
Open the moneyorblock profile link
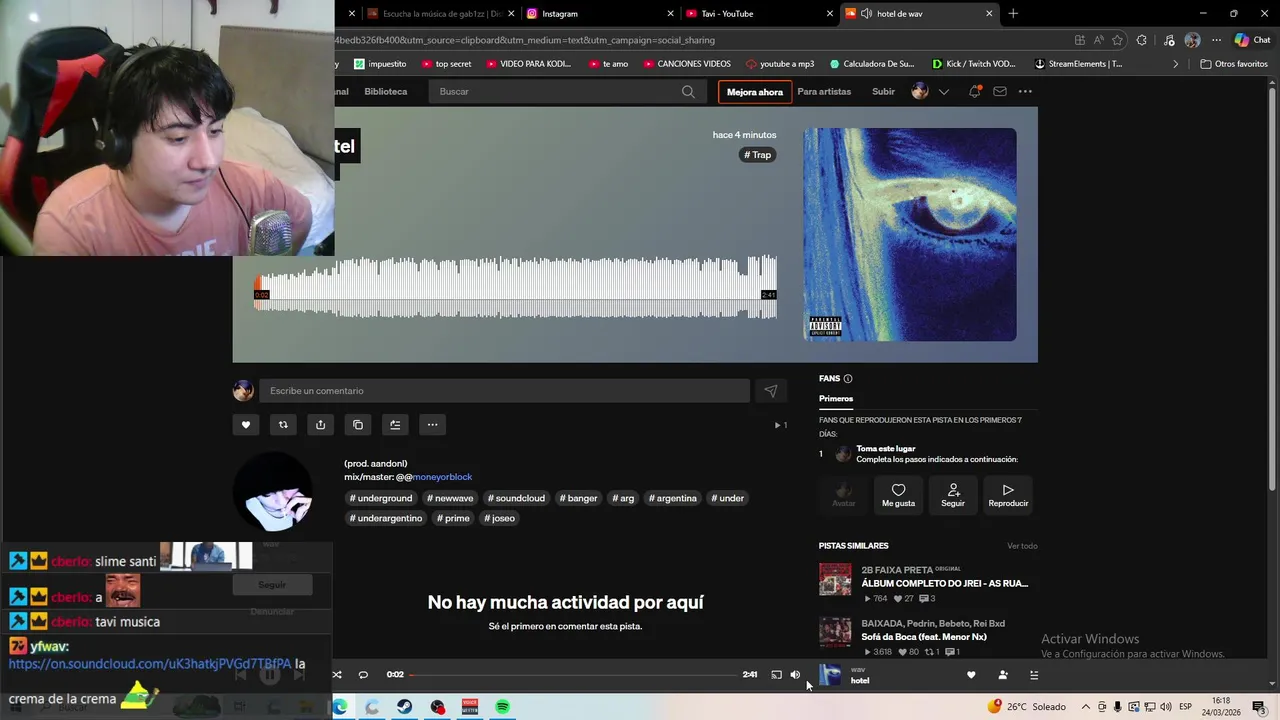442,477
